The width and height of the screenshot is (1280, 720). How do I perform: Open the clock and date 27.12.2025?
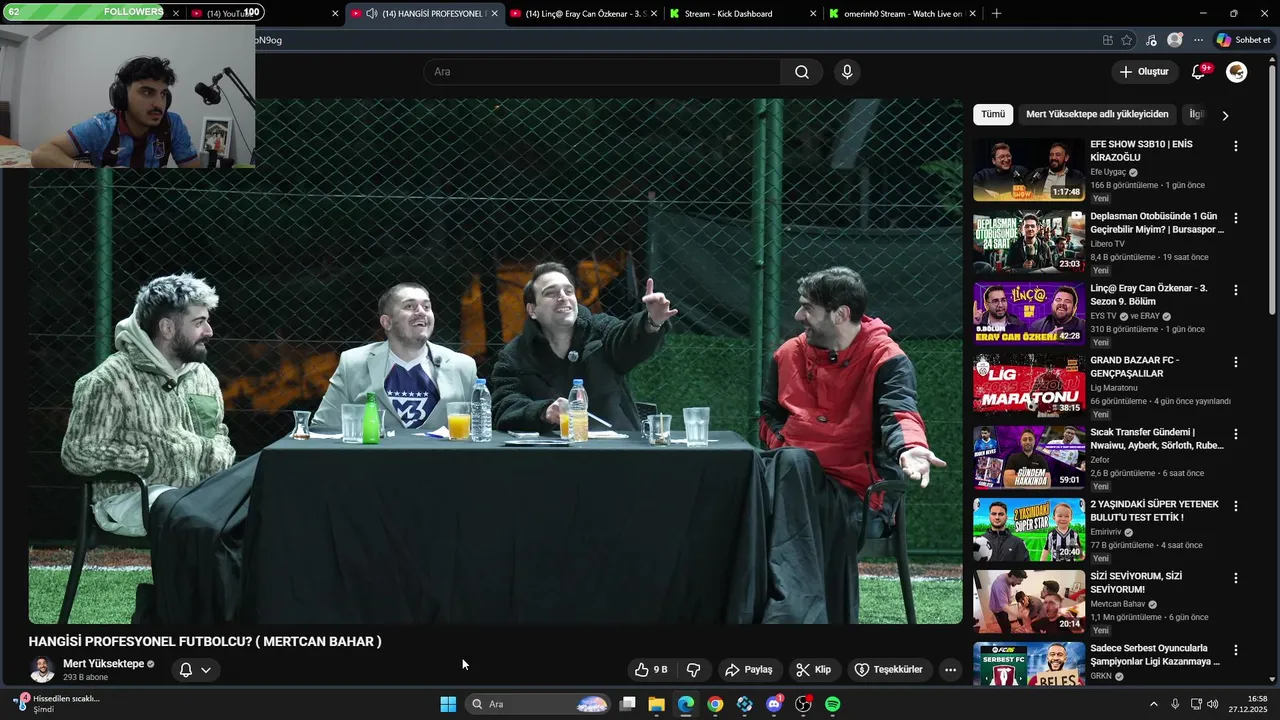point(1248,704)
